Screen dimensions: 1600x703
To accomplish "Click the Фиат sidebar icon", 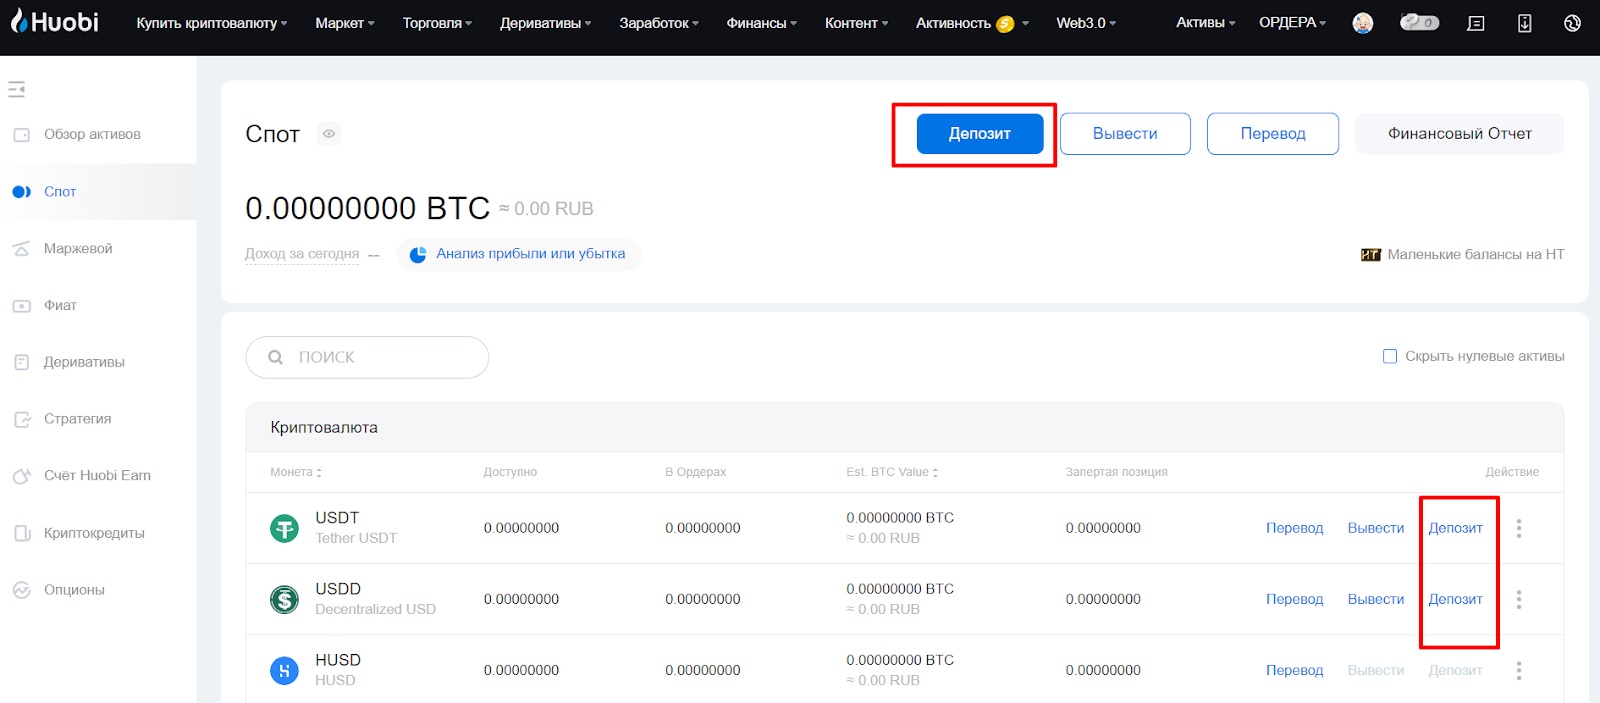I will coord(21,306).
